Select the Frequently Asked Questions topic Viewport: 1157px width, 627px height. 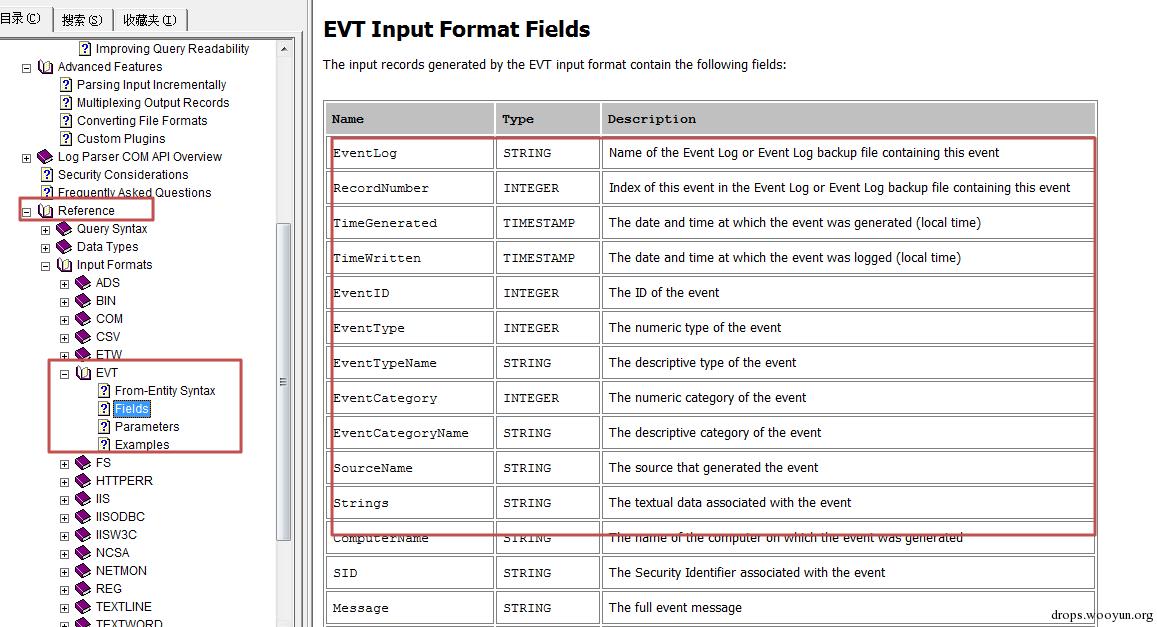tap(134, 193)
